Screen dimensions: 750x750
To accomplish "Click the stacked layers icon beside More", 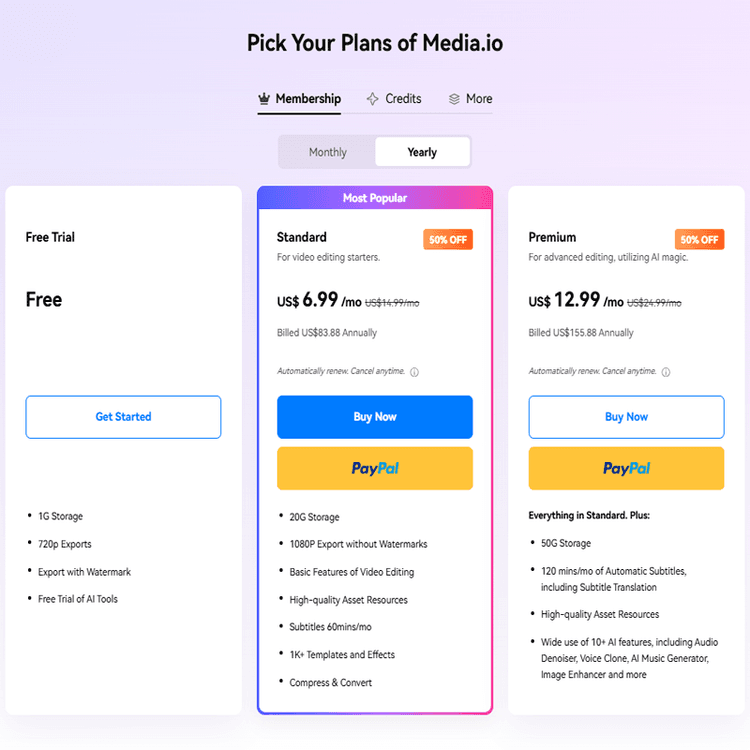I will (x=454, y=99).
